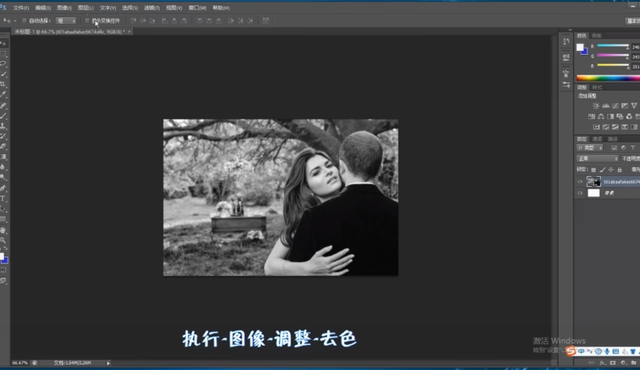Select the Eraser tool

click(x=3, y=146)
